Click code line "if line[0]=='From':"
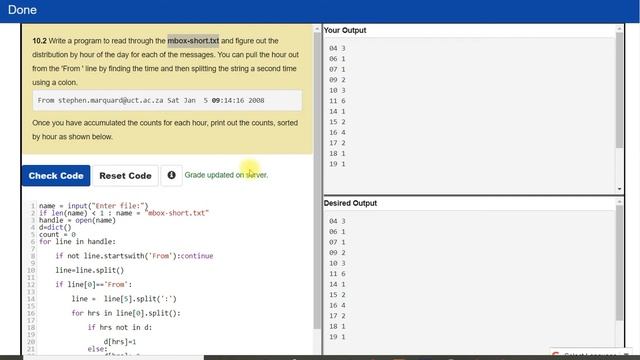 (93, 284)
